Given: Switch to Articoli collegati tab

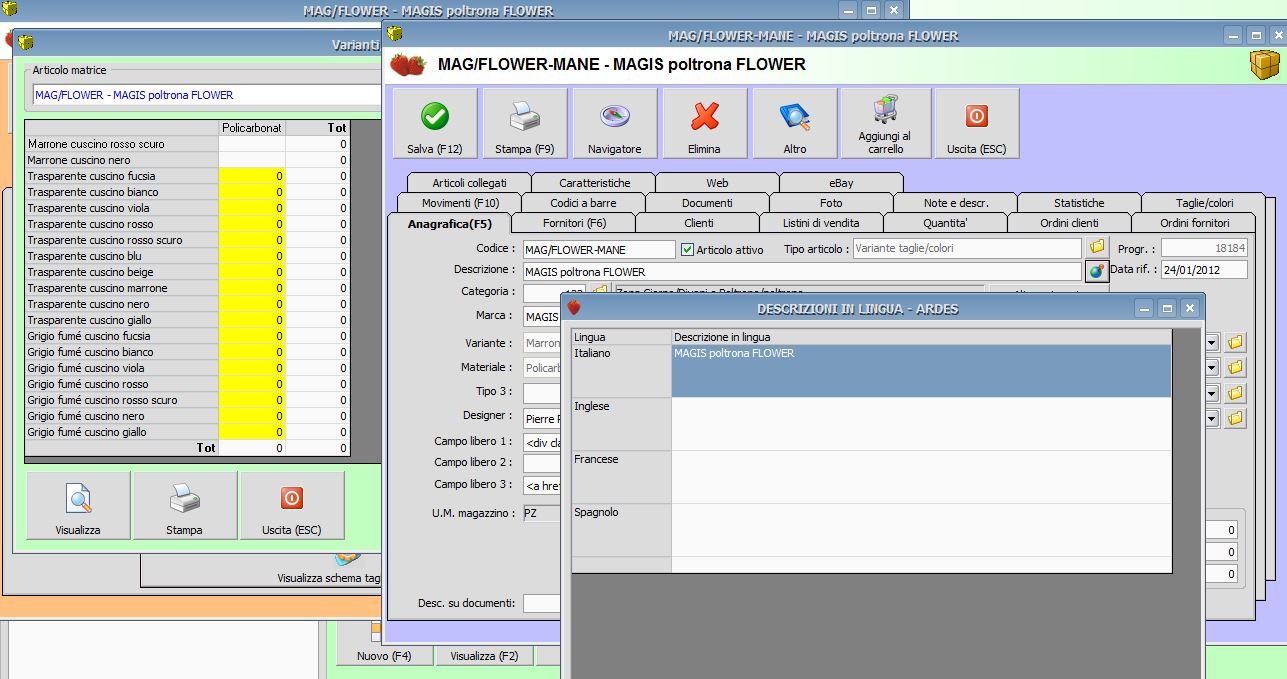Looking at the screenshot, I should pos(469,183).
